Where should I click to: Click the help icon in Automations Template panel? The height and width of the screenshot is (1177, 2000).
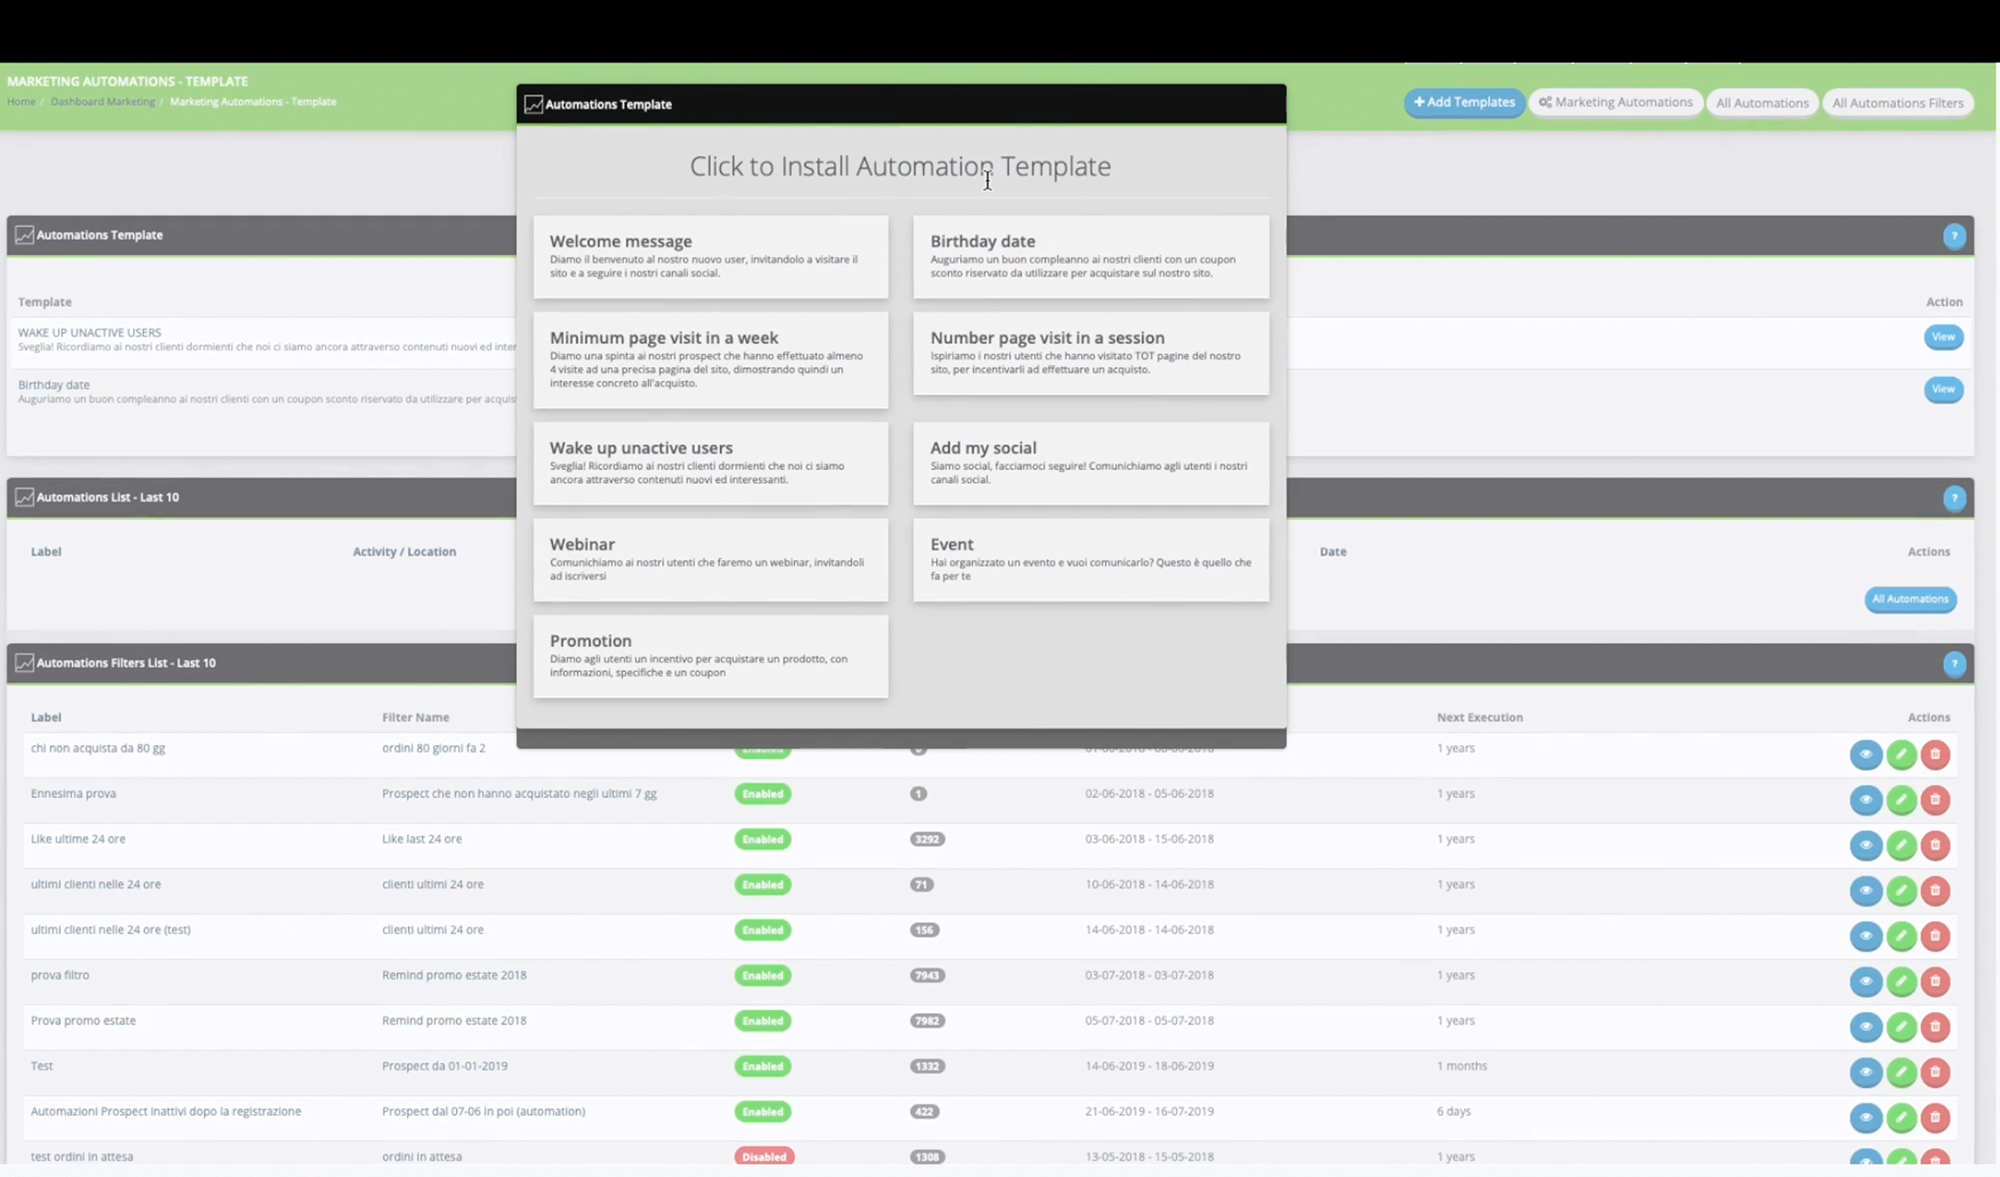1953,236
